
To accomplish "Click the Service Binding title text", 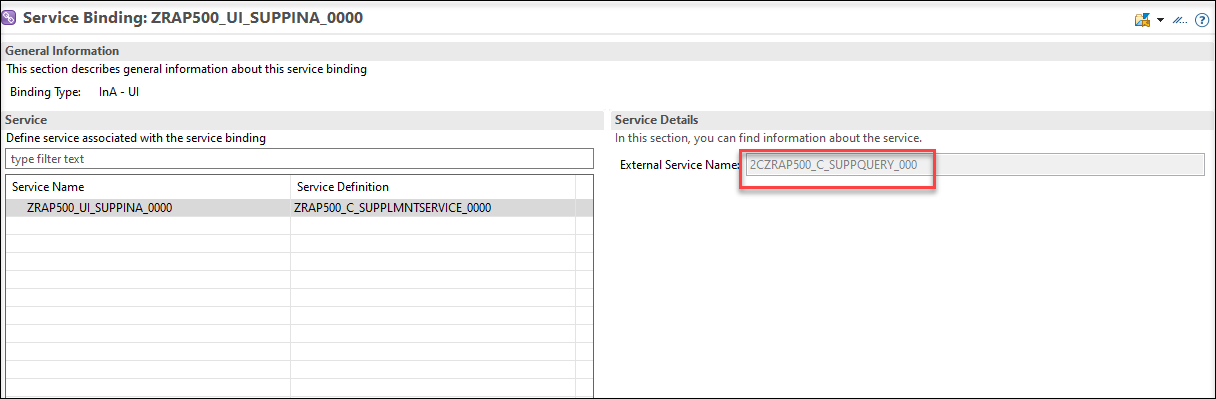I will [x=193, y=18].
